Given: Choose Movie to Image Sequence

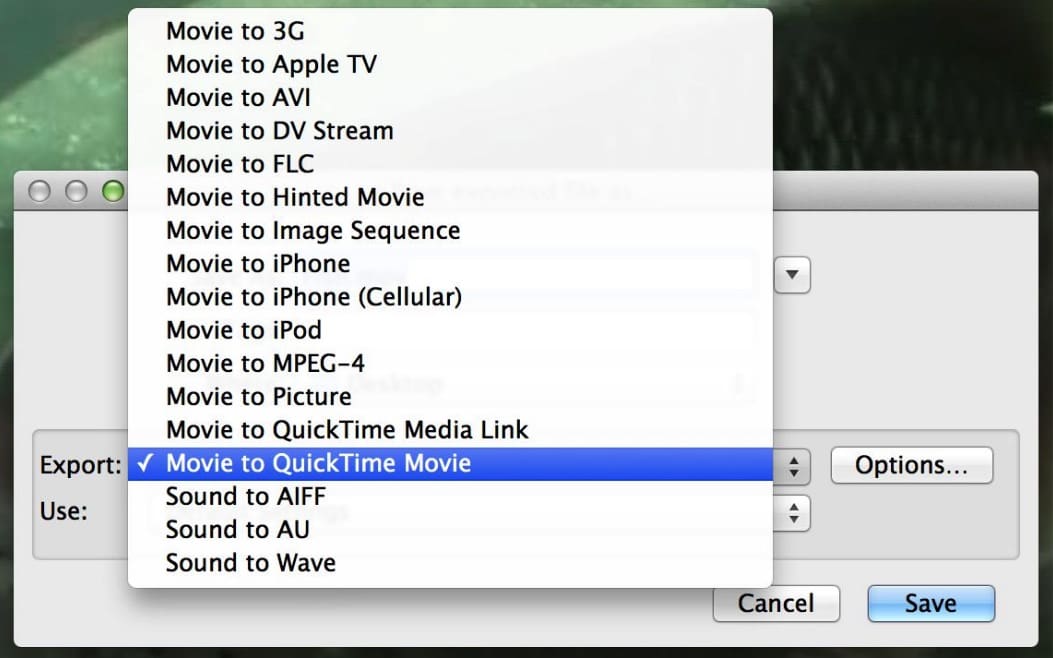Looking at the screenshot, I should [x=313, y=230].
